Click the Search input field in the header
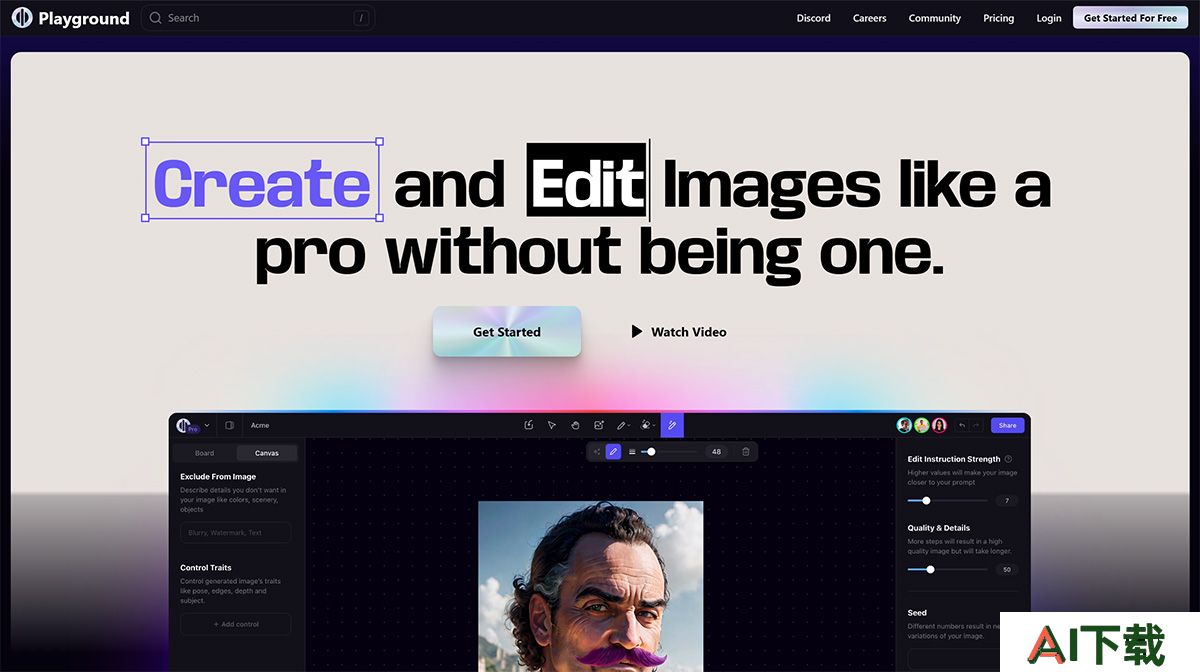 tap(258, 18)
